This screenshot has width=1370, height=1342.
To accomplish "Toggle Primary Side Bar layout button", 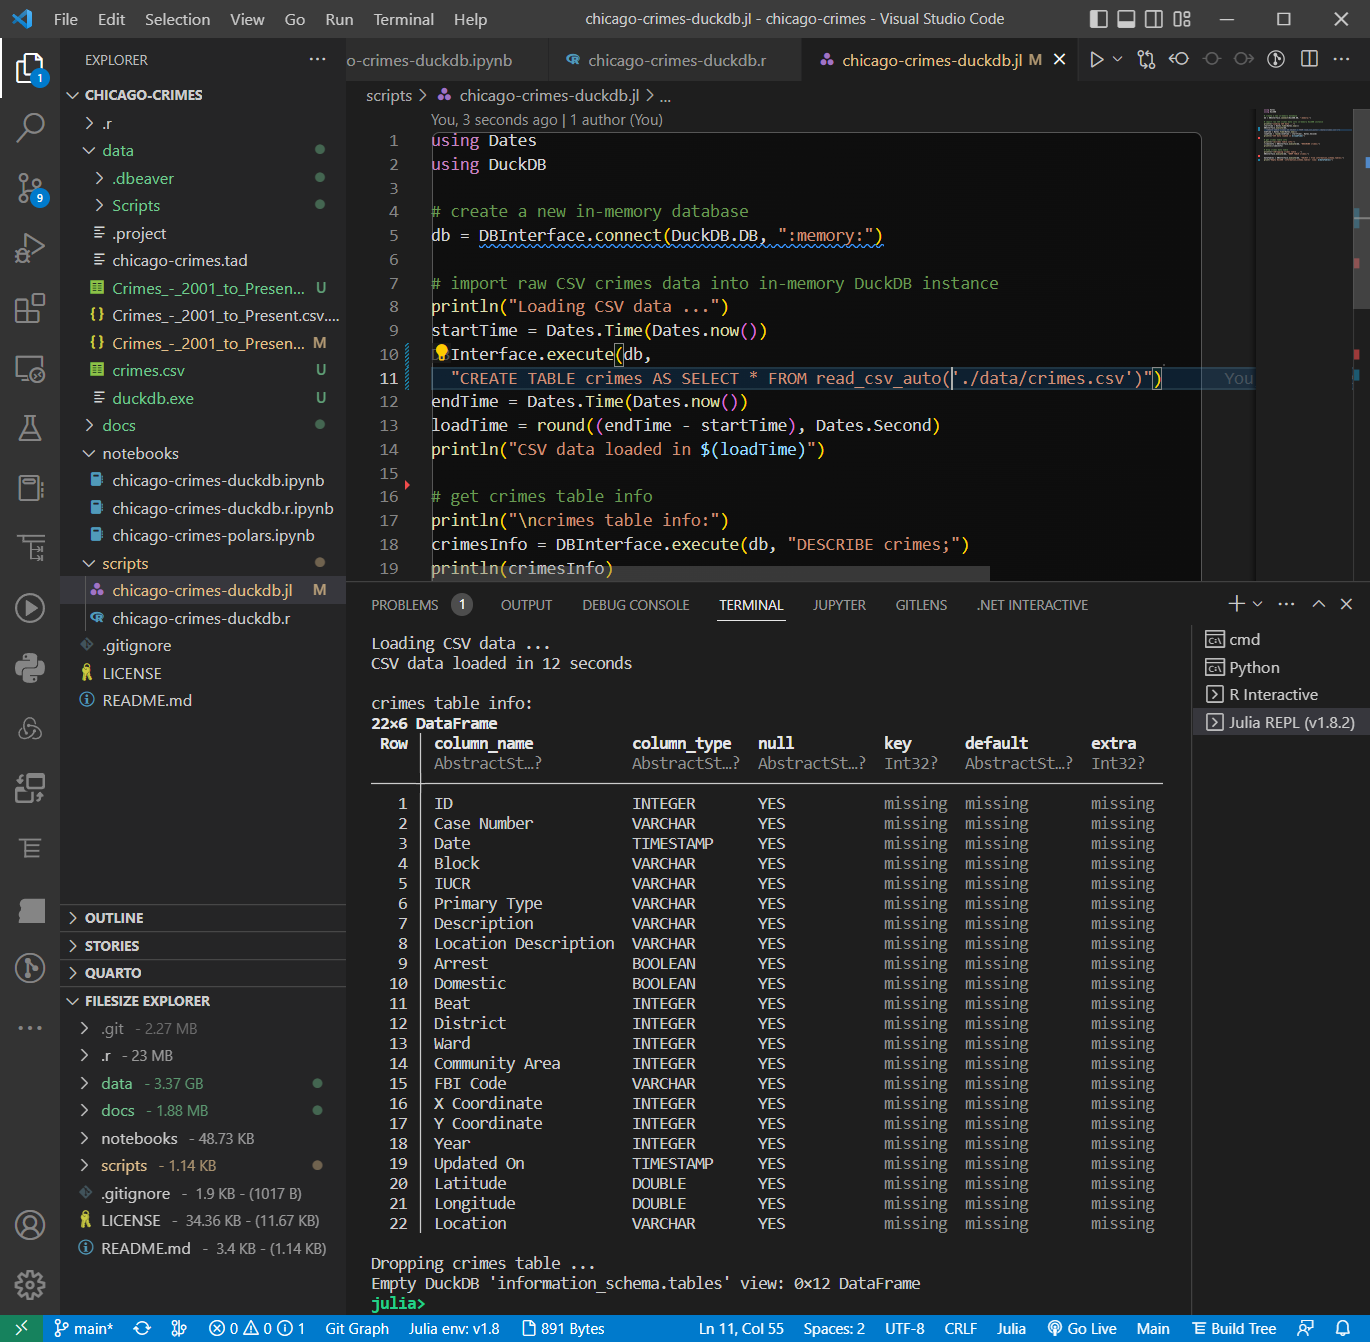I will (x=1098, y=19).
